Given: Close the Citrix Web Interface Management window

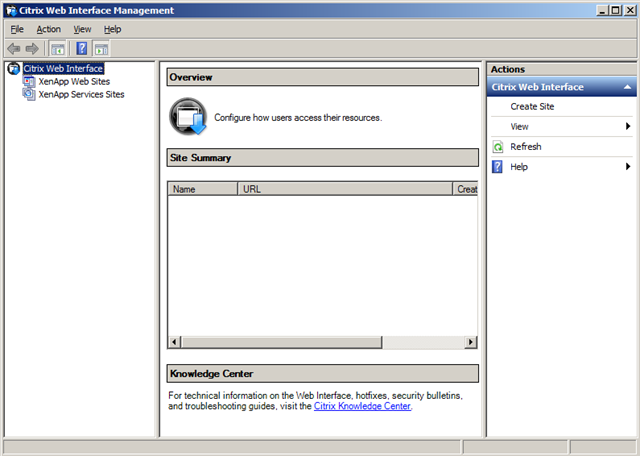Looking at the screenshot, I should tap(630, 11).
